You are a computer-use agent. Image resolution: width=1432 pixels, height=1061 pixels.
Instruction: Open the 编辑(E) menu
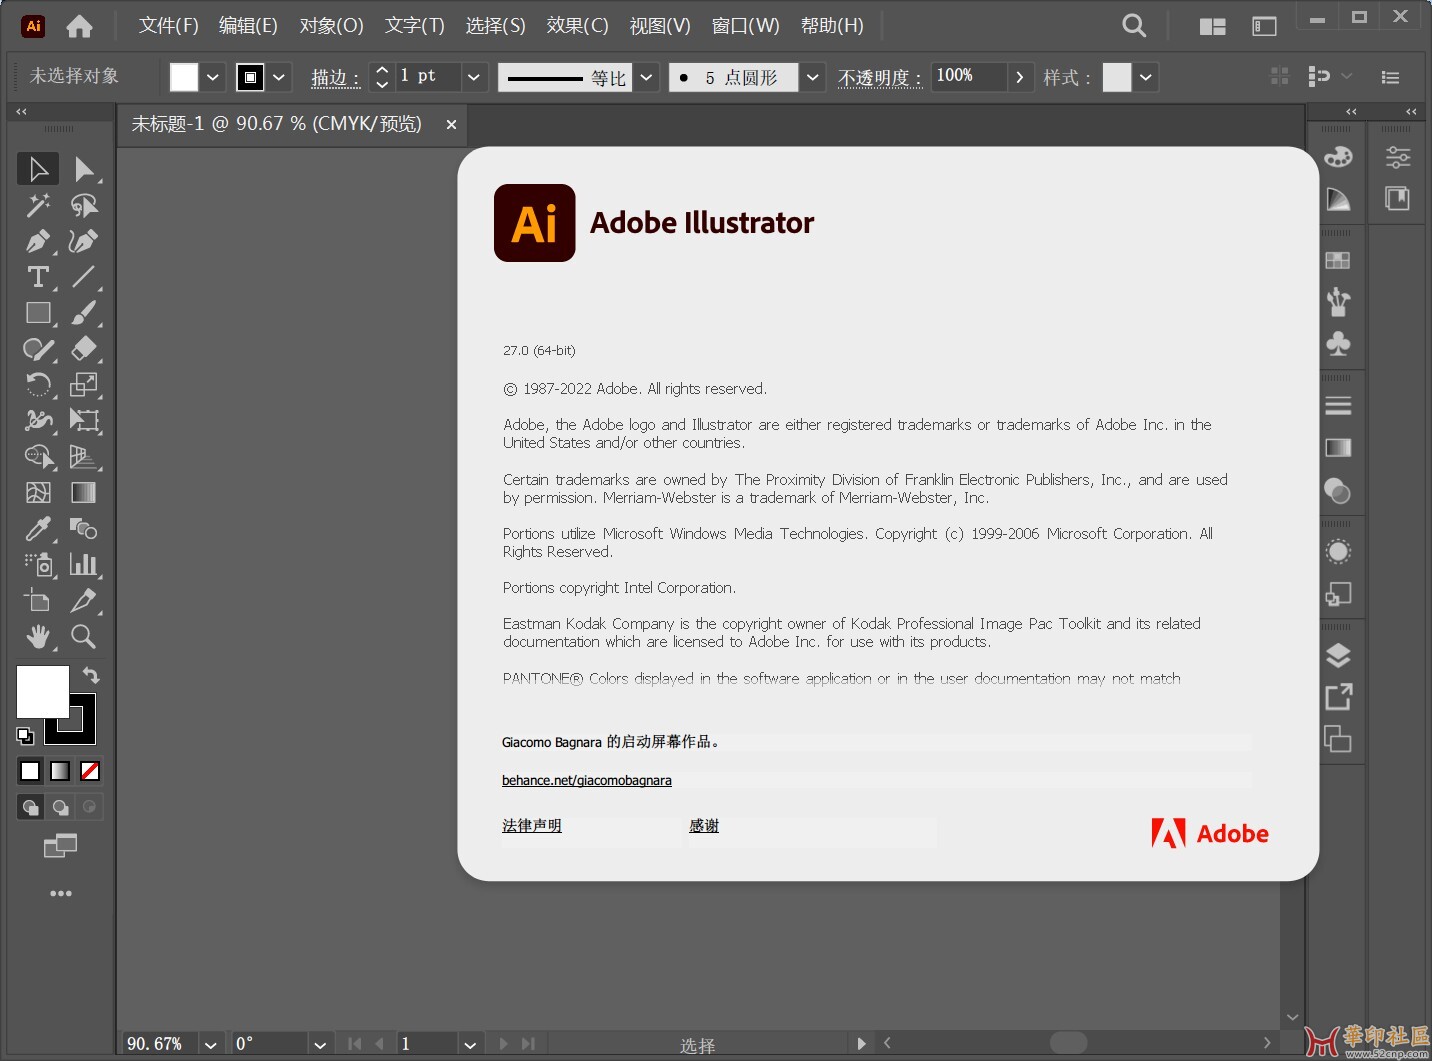[x=248, y=26]
